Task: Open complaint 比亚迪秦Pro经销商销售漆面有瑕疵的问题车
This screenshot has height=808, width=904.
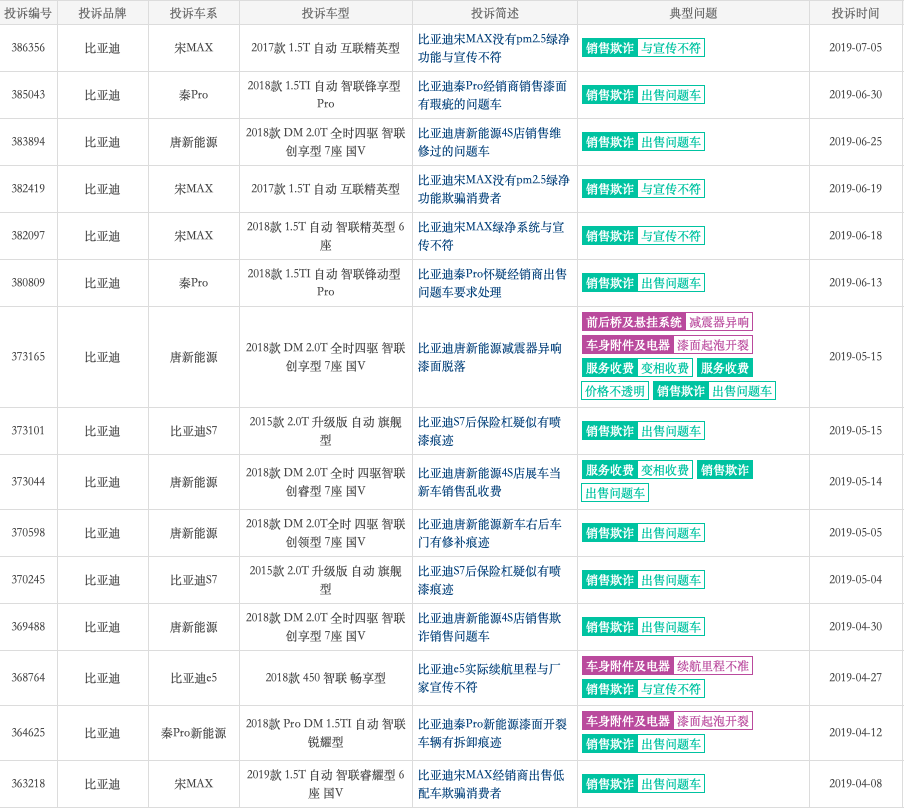Action: [492, 95]
